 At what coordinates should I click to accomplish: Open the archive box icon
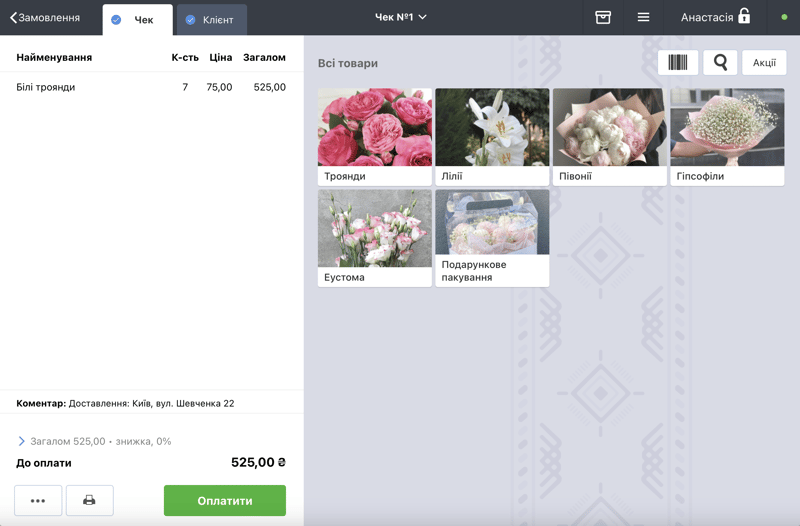click(603, 17)
